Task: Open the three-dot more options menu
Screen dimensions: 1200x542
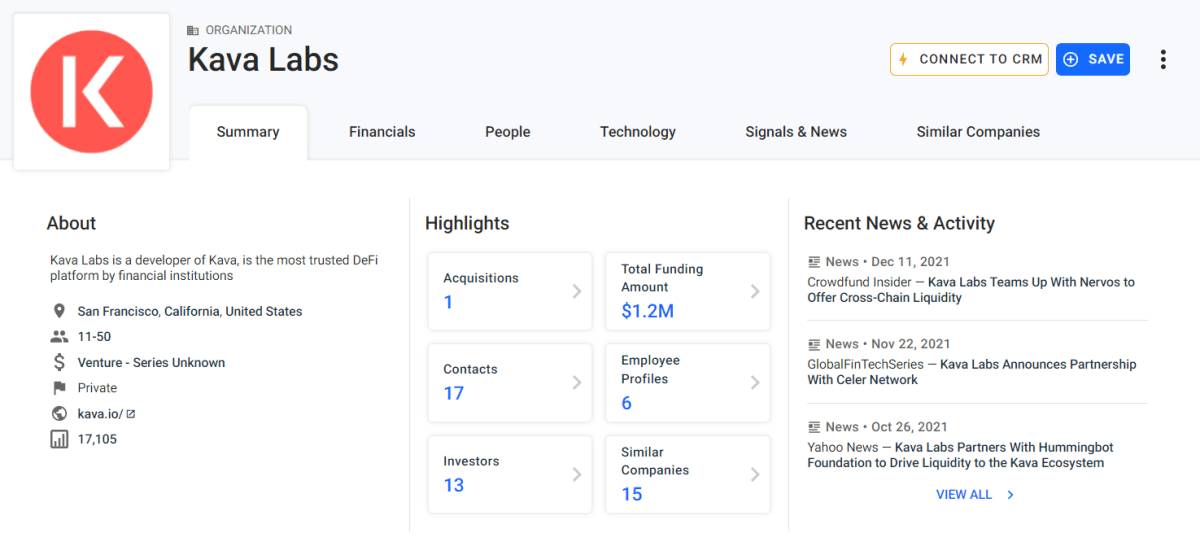Action: 1163,60
